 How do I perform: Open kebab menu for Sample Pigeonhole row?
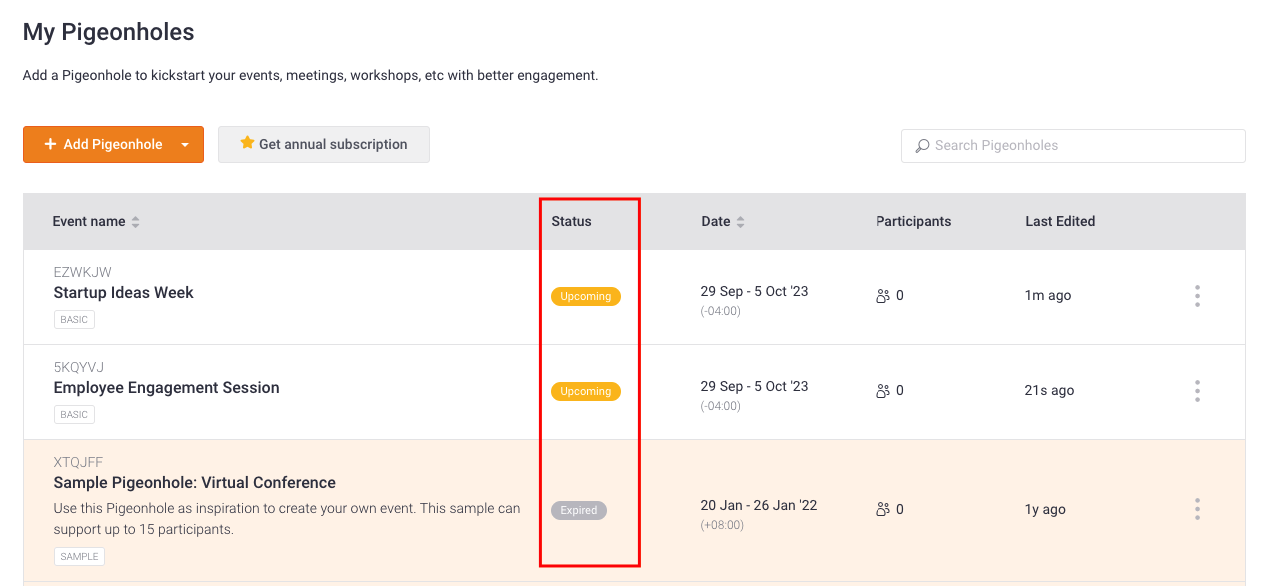click(1197, 509)
